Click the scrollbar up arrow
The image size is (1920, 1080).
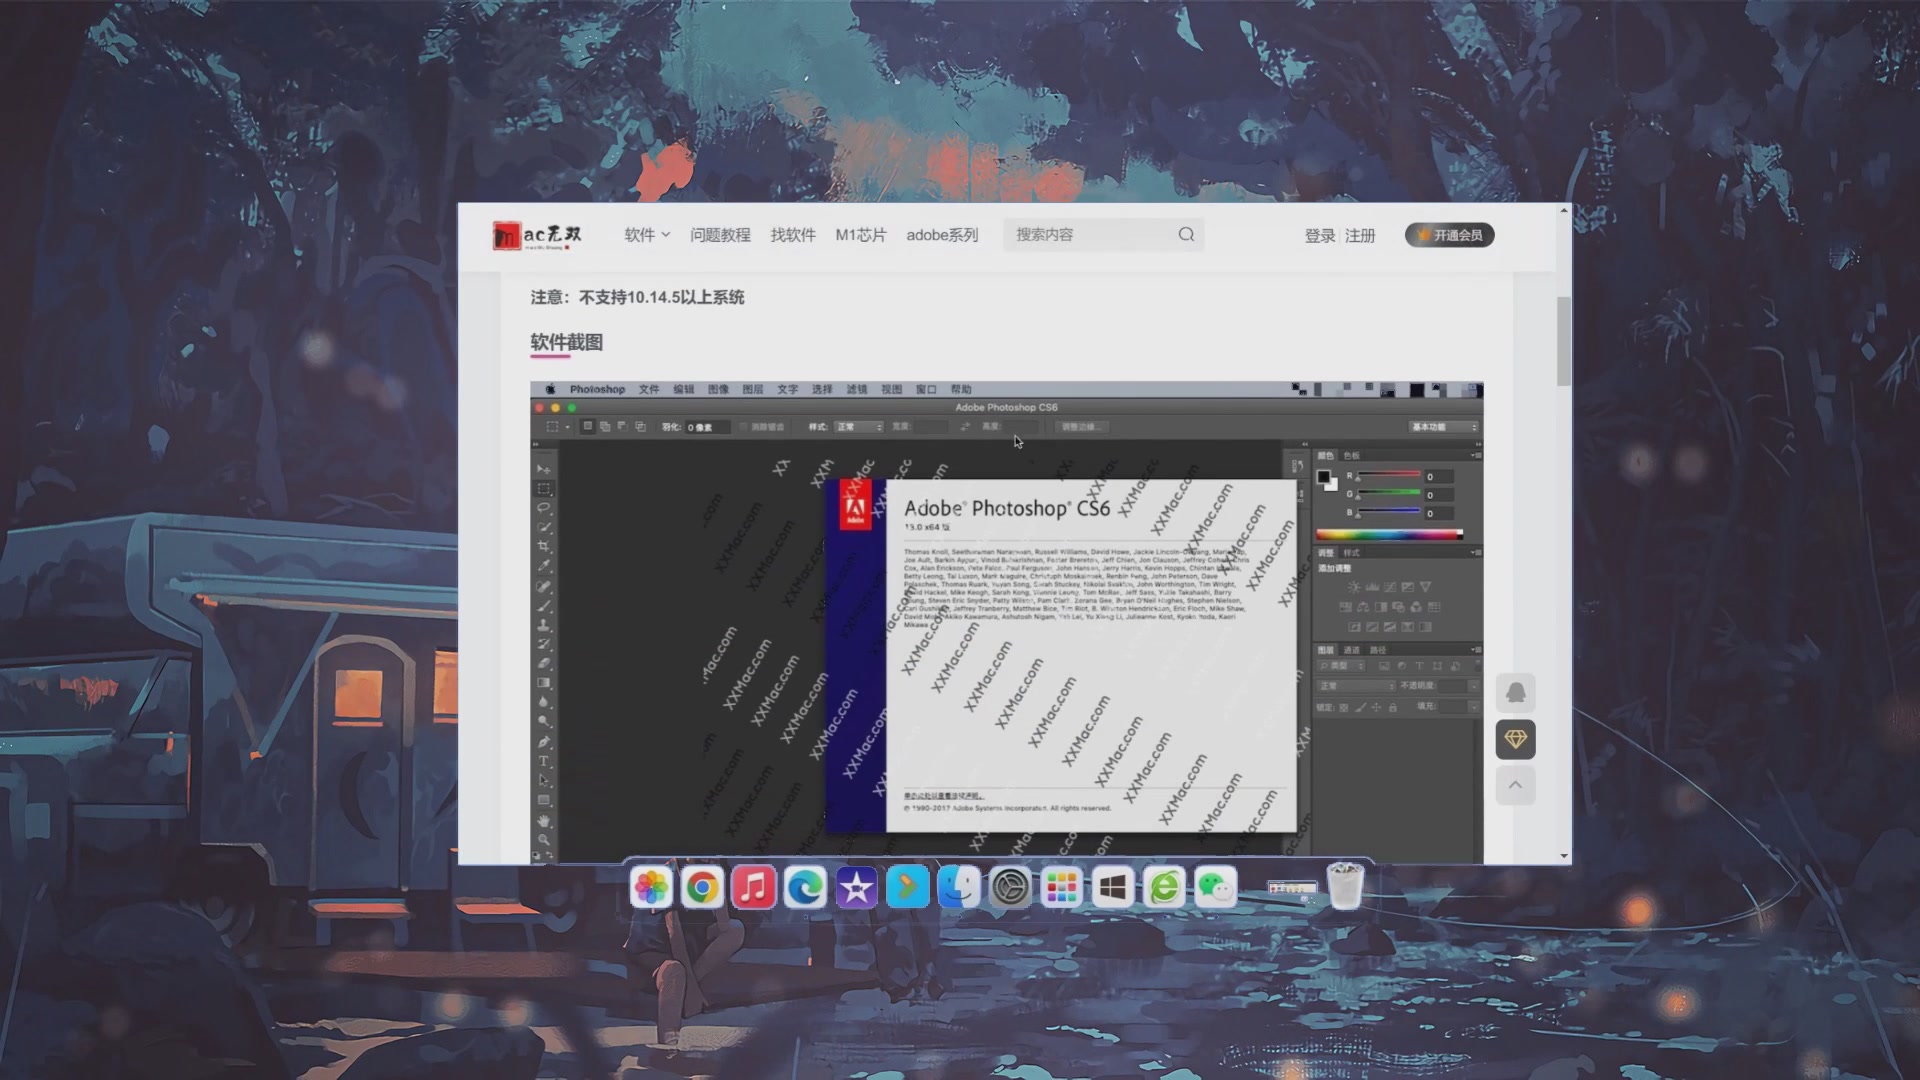click(1564, 212)
